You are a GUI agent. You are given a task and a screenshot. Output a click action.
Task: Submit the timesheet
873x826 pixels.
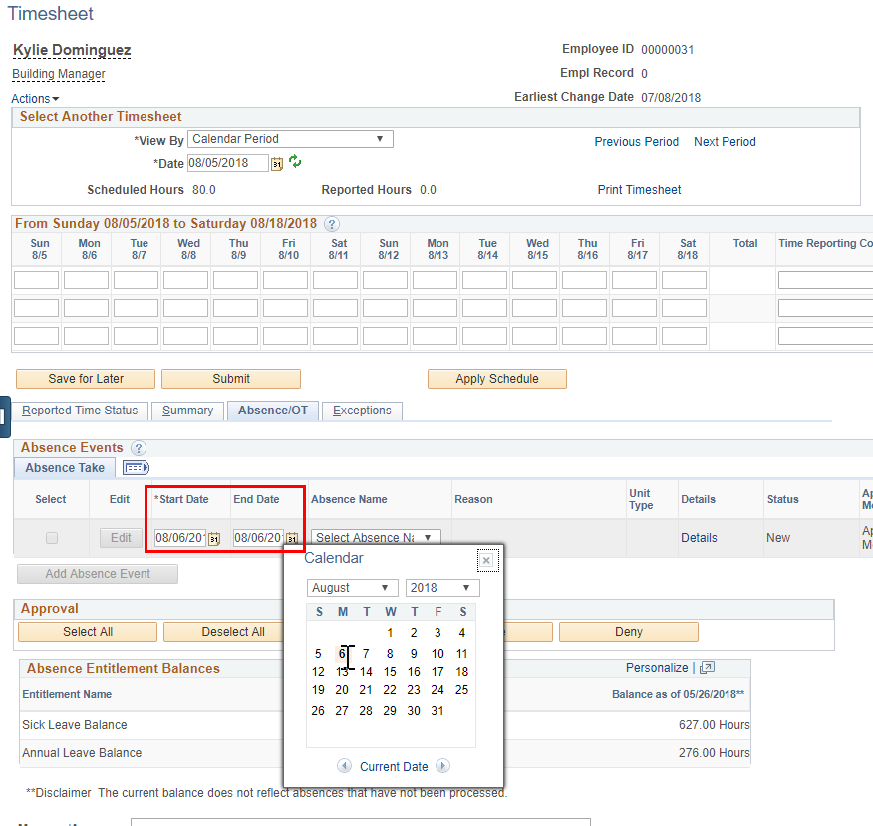point(230,379)
